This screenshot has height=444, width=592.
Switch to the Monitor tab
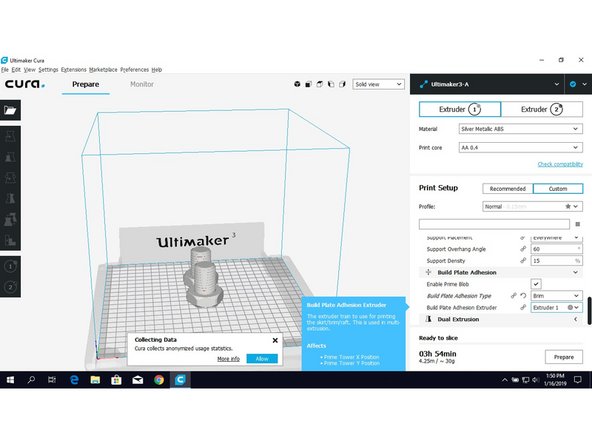click(142, 84)
